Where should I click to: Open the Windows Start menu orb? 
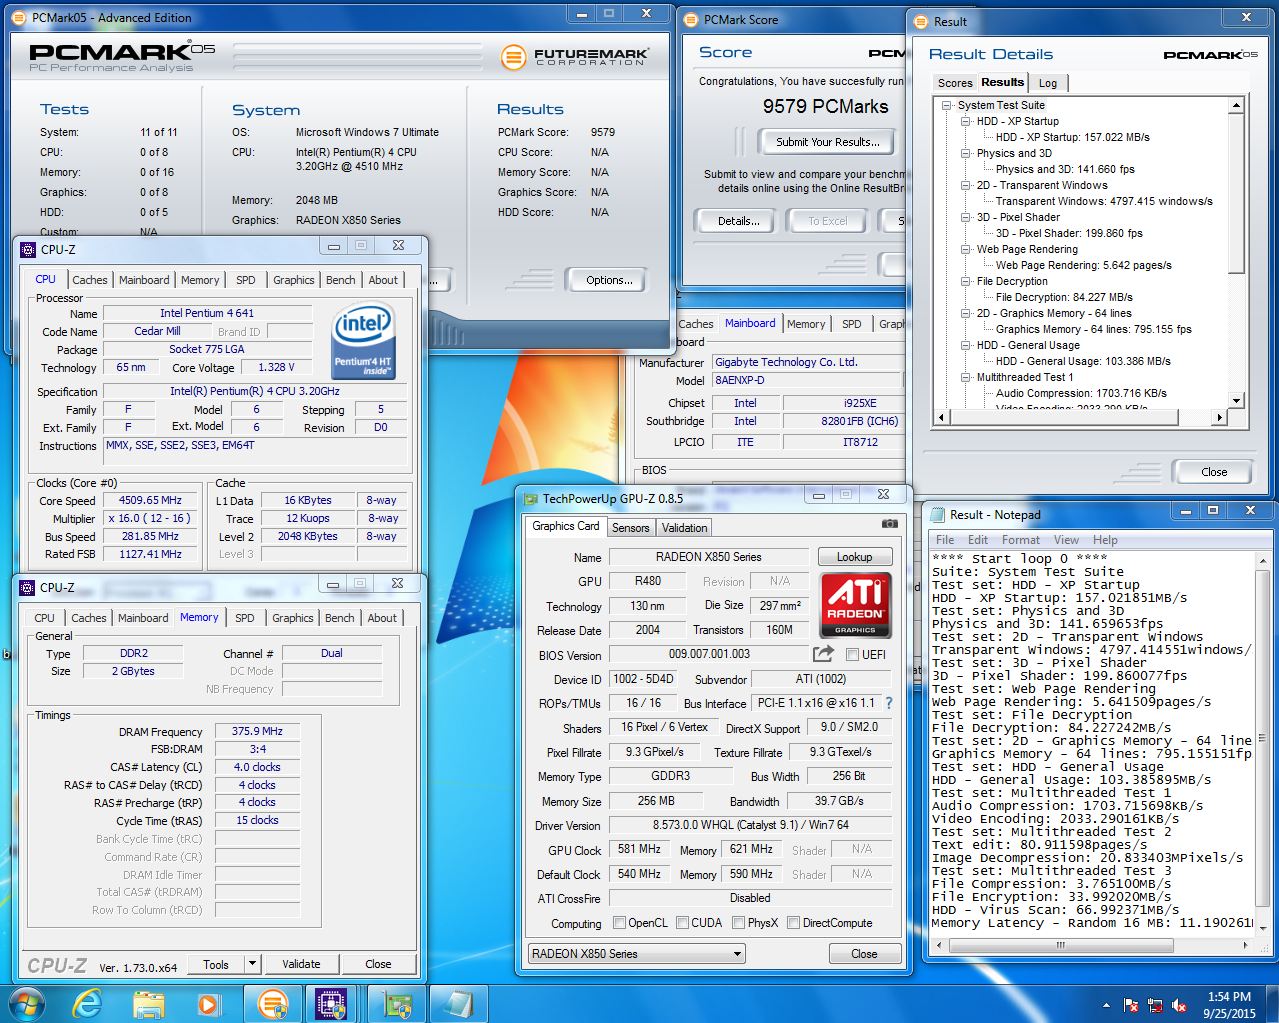25,1004
